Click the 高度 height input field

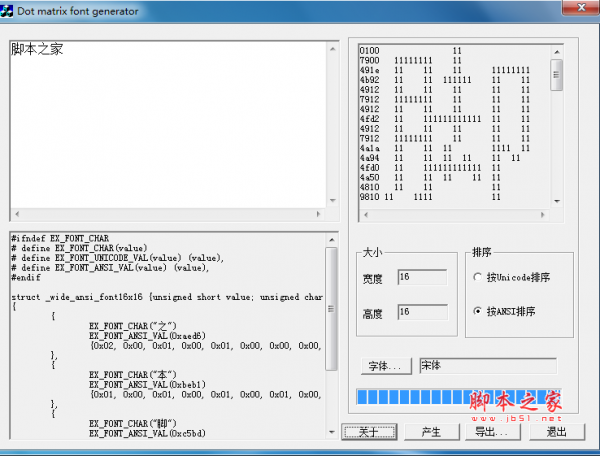(x=421, y=312)
